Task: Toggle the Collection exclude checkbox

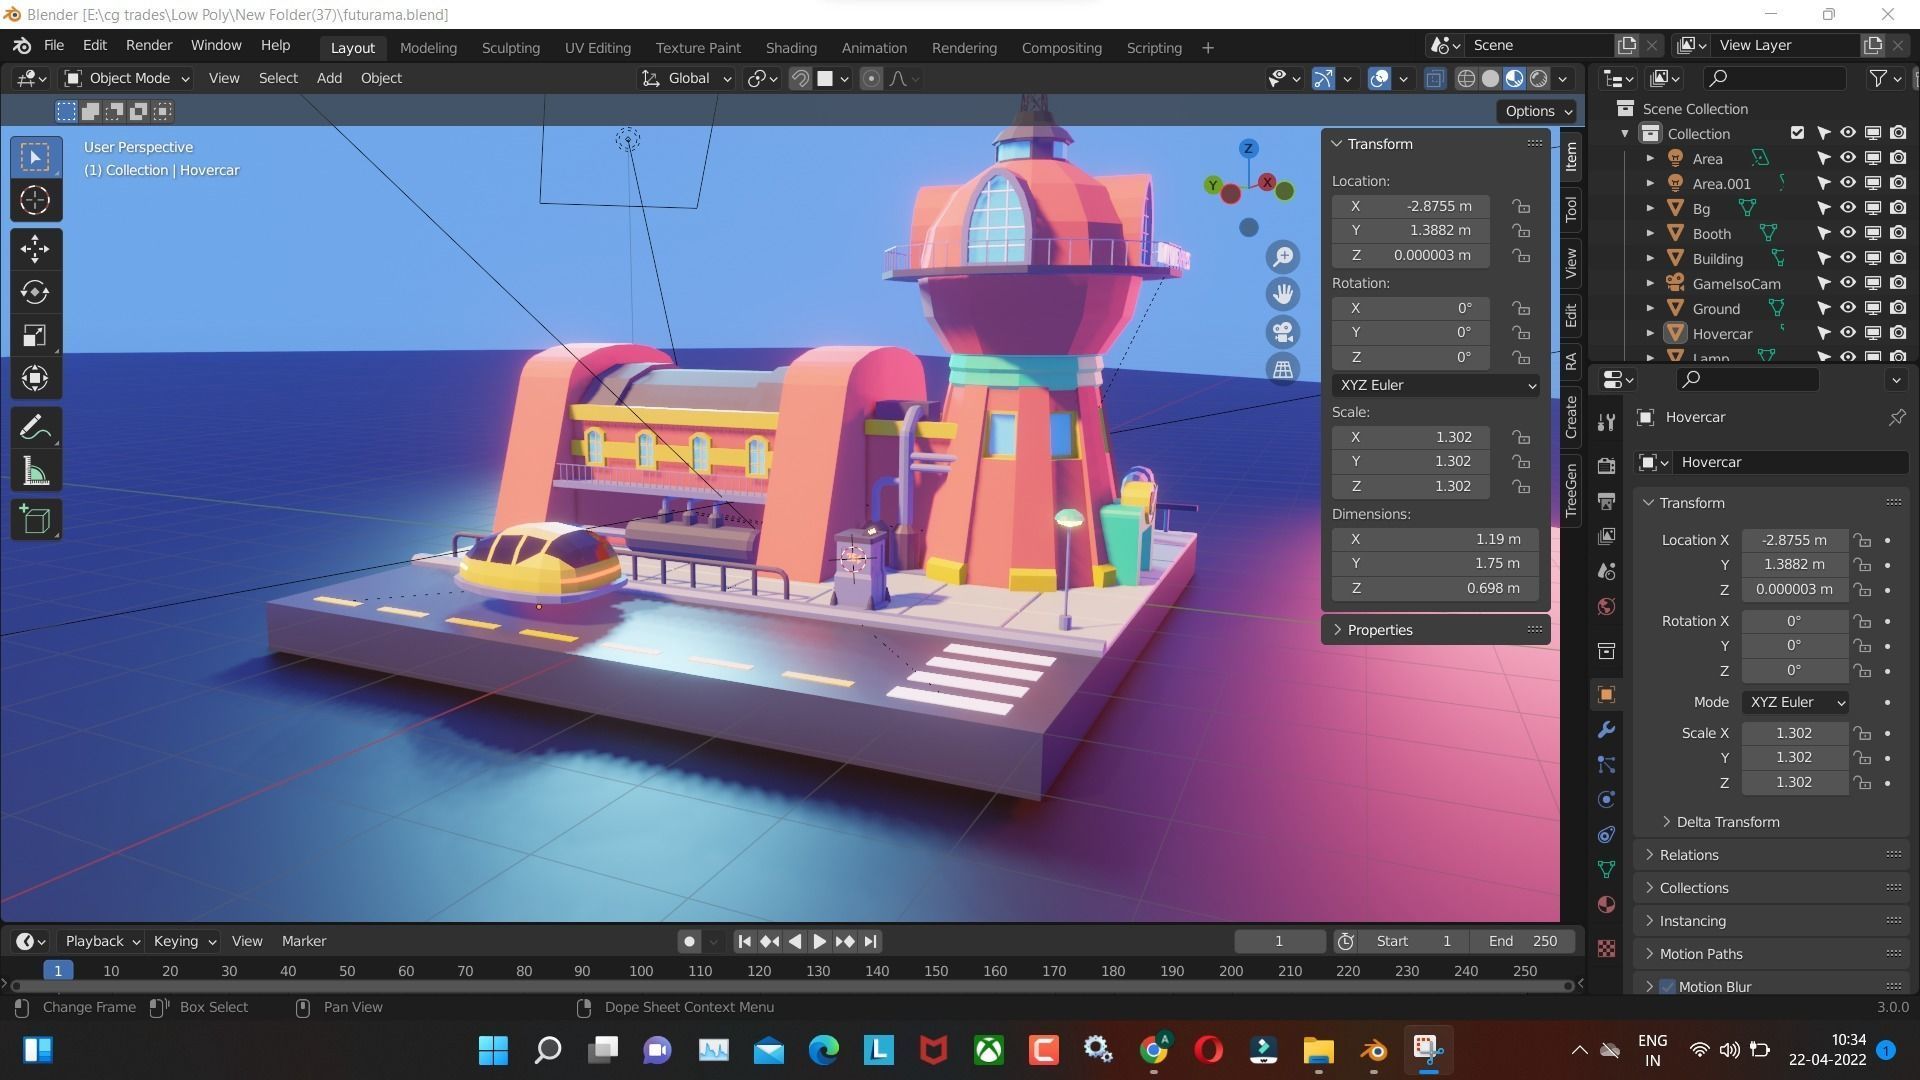Action: (x=1797, y=133)
